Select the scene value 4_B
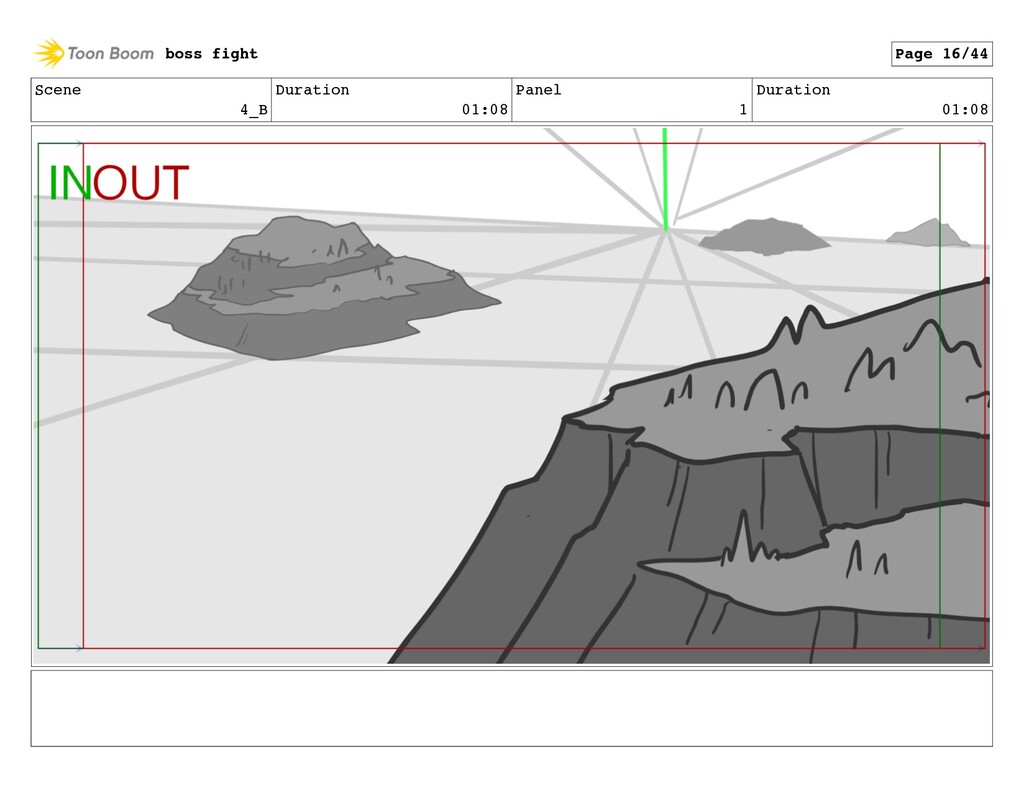The width and height of the screenshot is (1024, 793). [253, 110]
